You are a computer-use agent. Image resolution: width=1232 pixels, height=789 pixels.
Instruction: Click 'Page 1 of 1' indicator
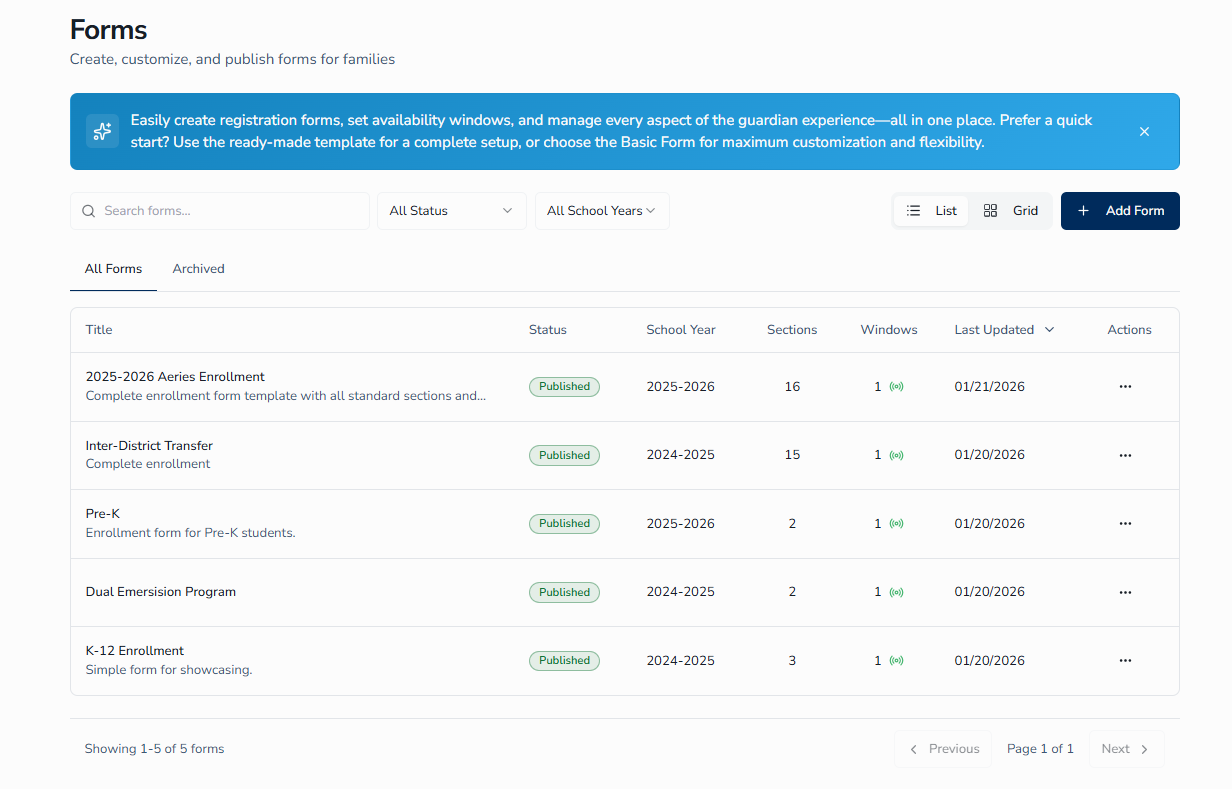pyautogui.click(x=1040, y=749)
